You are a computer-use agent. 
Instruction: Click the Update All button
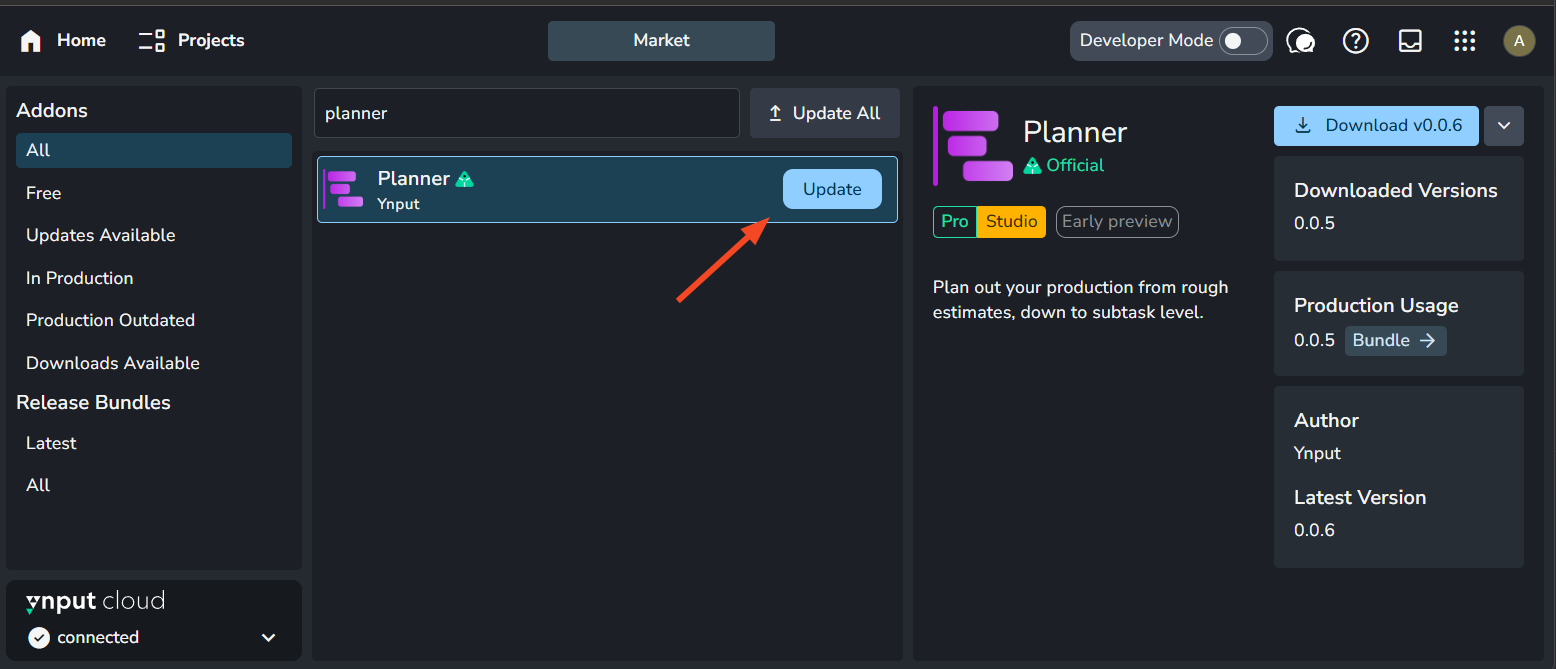point(825,113)
